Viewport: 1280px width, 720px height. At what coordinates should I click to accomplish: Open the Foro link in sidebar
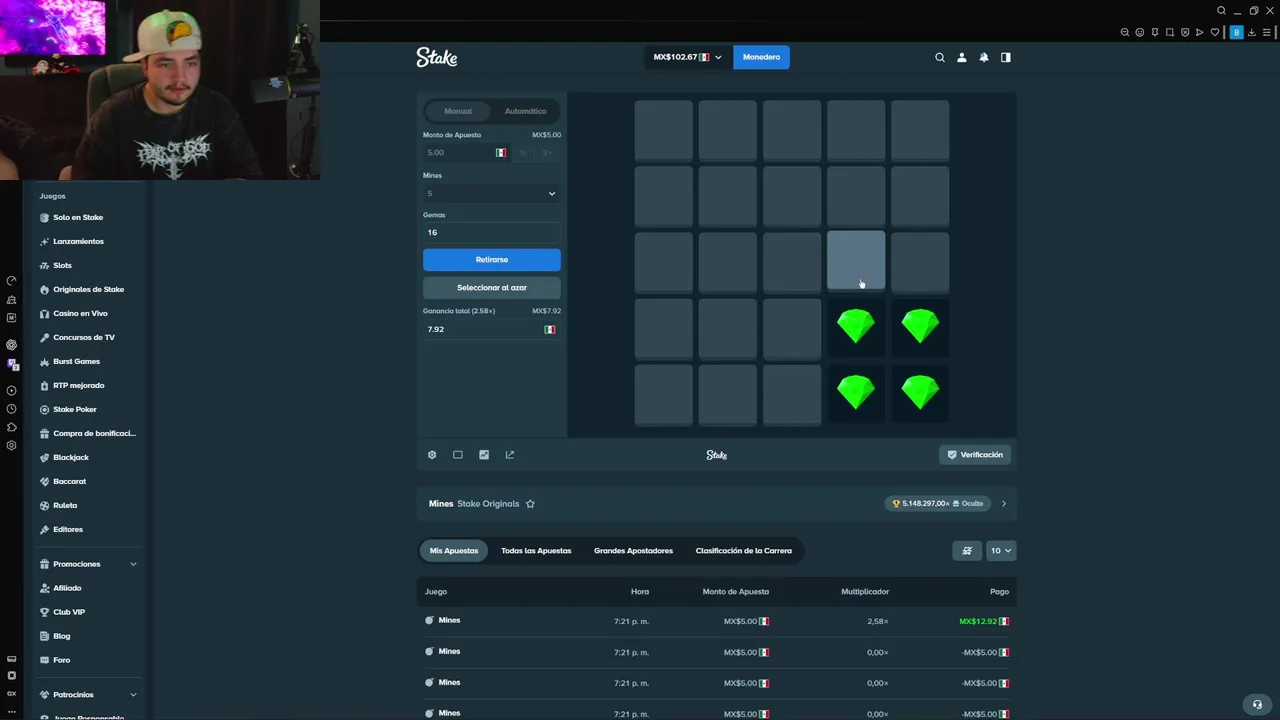click(62, 660)
